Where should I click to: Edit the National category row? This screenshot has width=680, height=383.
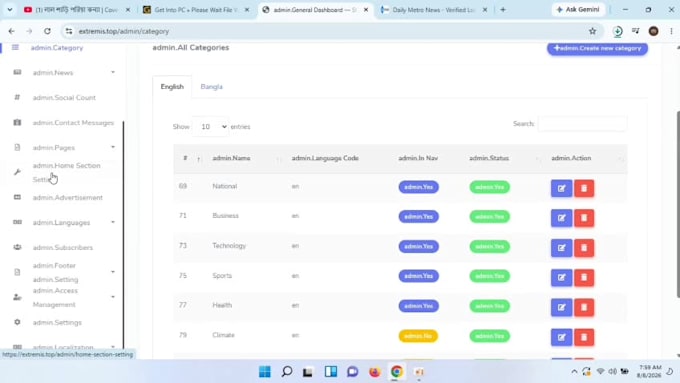tap(561, 188)
